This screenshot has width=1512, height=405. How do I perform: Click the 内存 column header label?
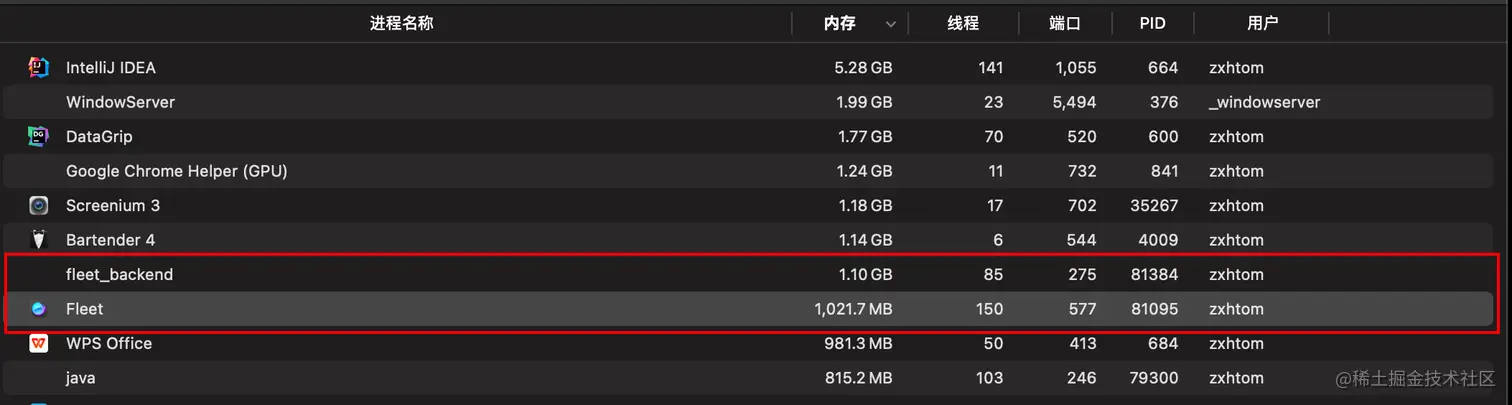point(840,23)
